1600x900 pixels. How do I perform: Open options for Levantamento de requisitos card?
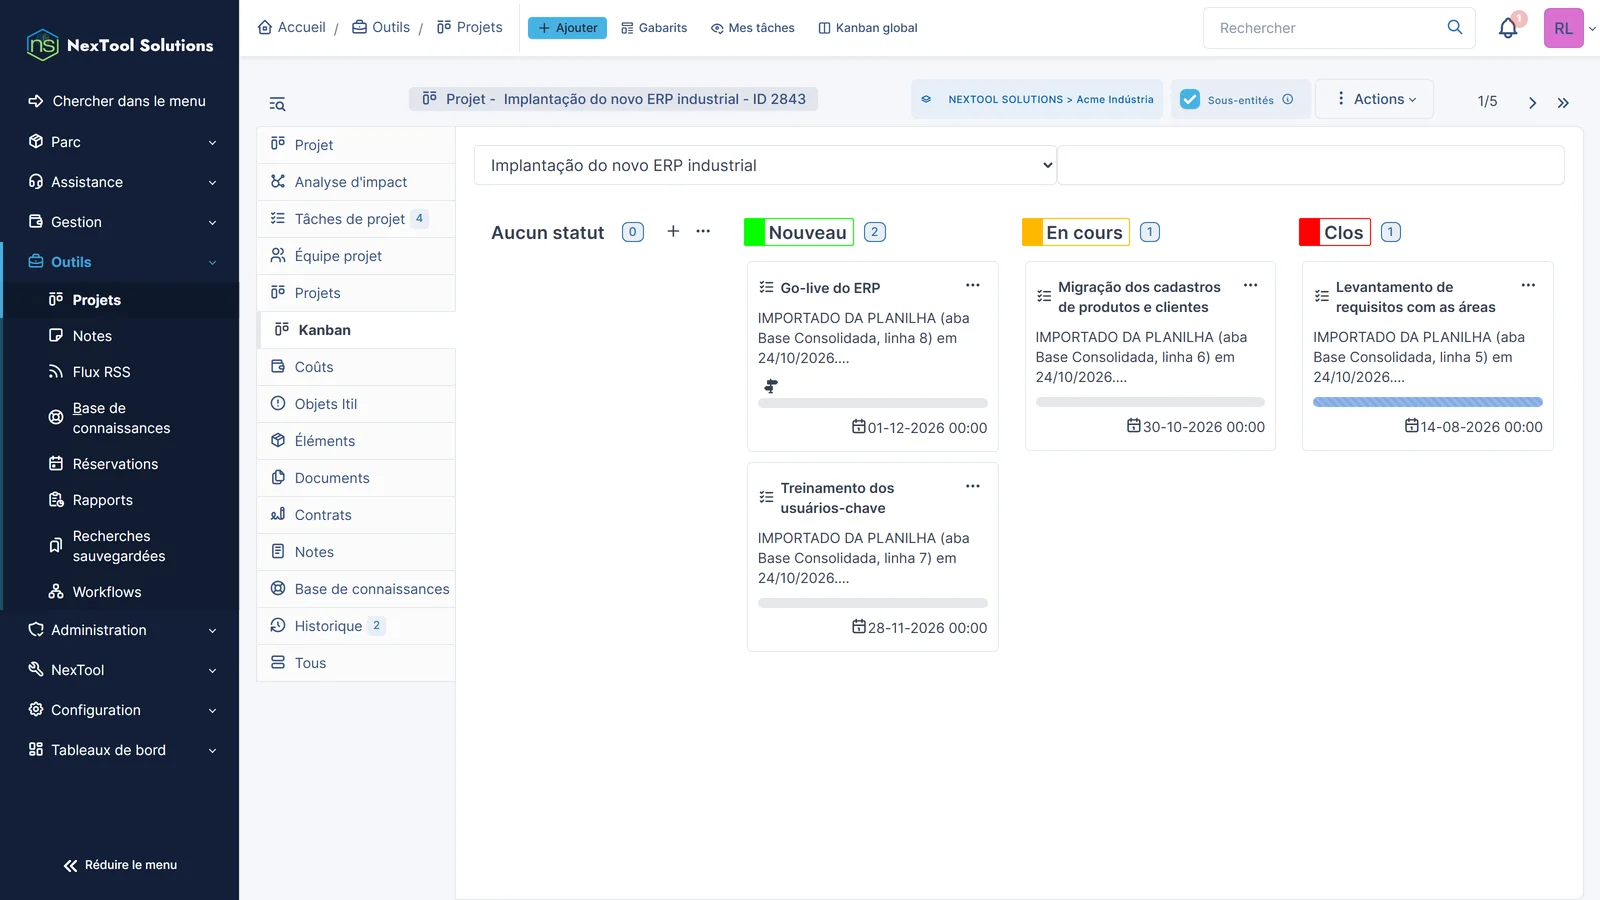click(1528, 285)
